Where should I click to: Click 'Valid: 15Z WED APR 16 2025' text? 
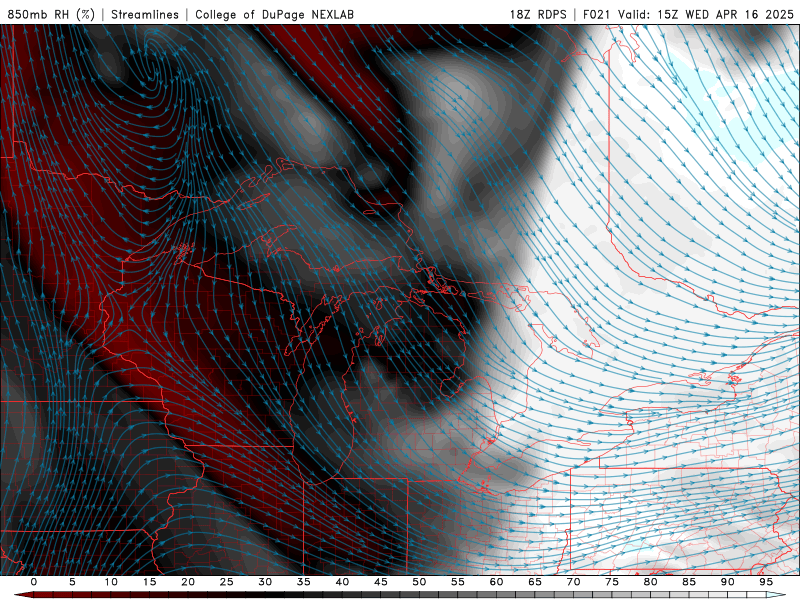[x=706, y=14]
